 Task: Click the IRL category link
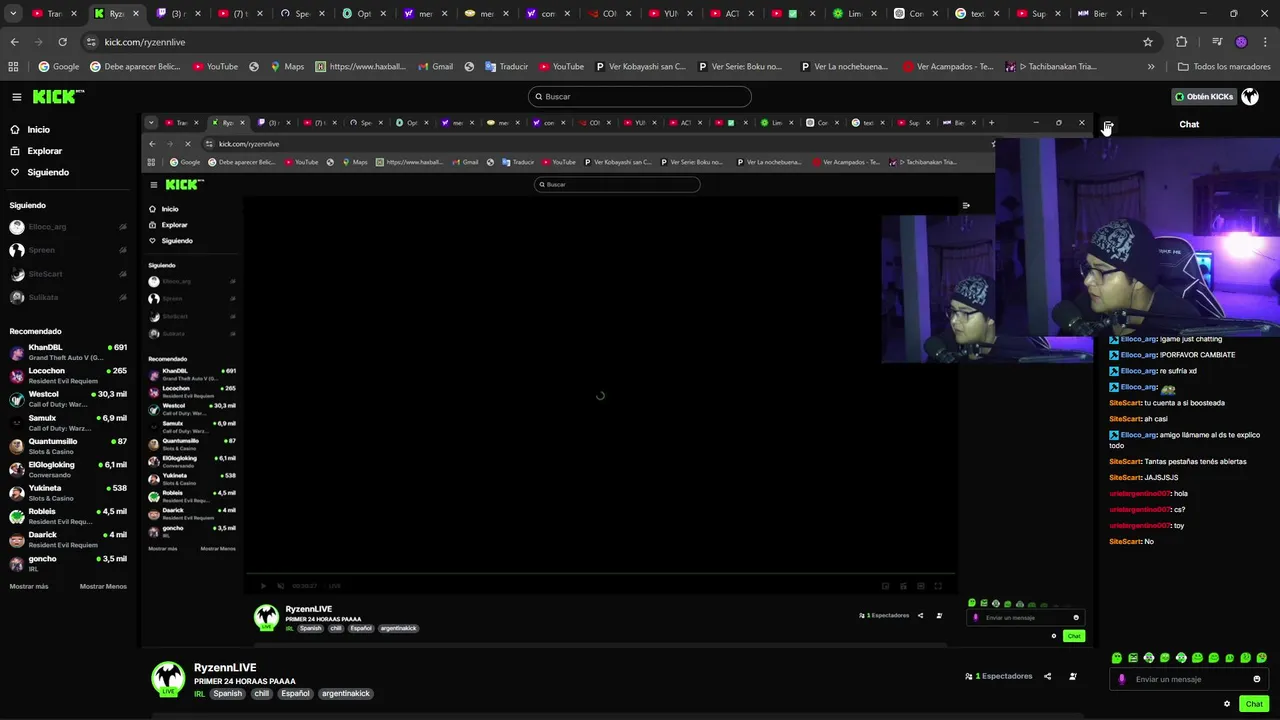pos(199,693)
